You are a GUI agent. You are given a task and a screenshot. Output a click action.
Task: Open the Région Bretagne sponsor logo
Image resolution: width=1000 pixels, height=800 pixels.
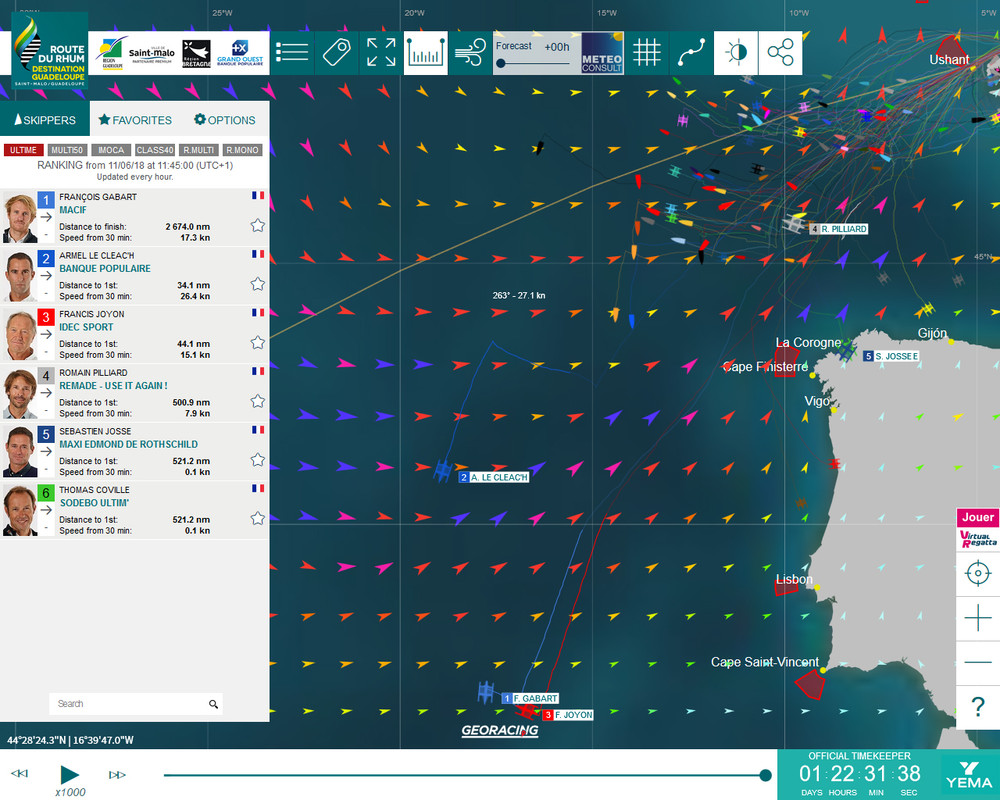coord(196,54)
